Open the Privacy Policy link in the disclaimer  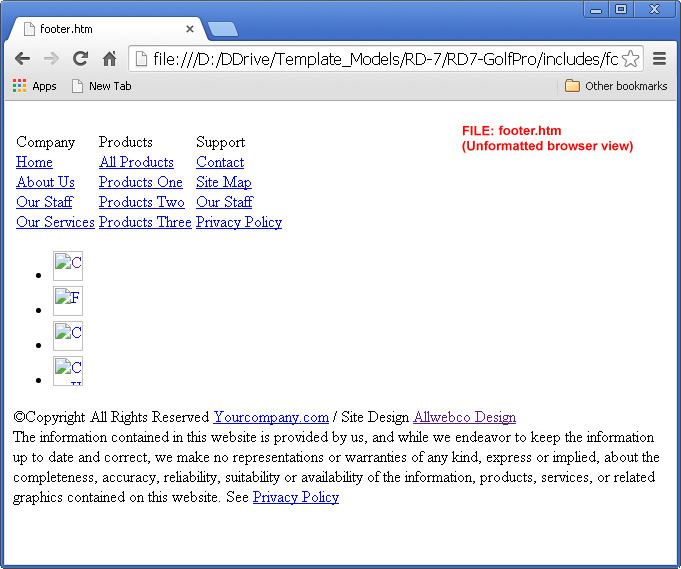coord(295,497)
